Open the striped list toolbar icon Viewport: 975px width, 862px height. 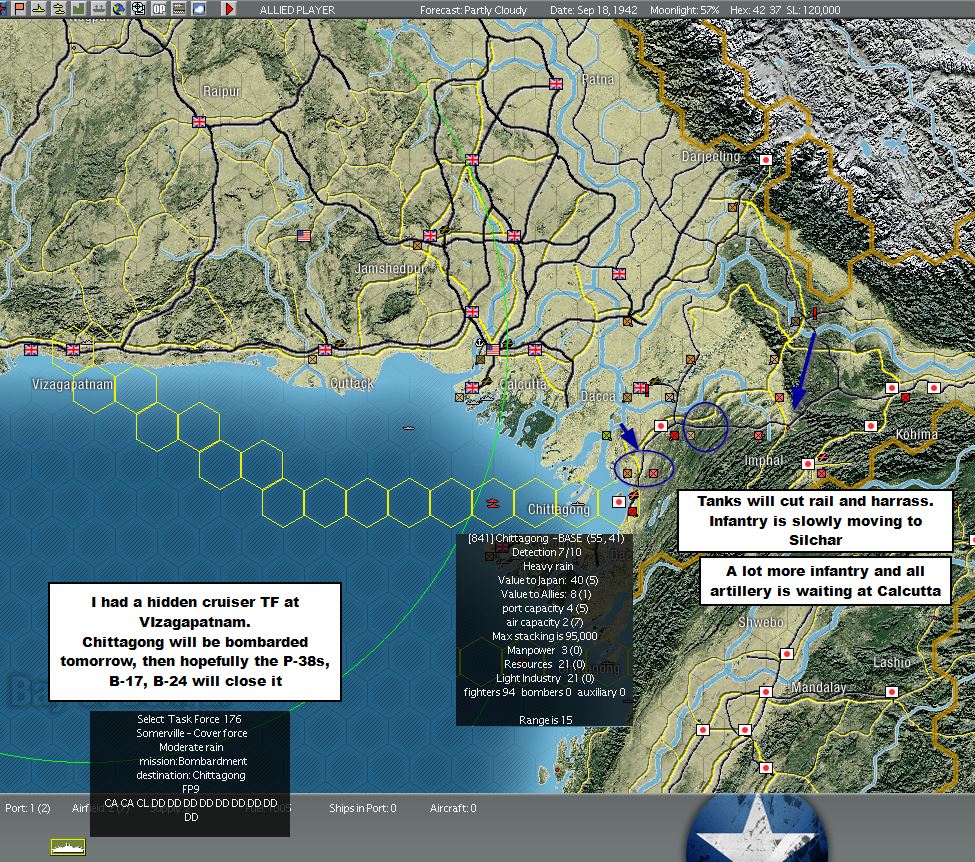tap(179, 9)
